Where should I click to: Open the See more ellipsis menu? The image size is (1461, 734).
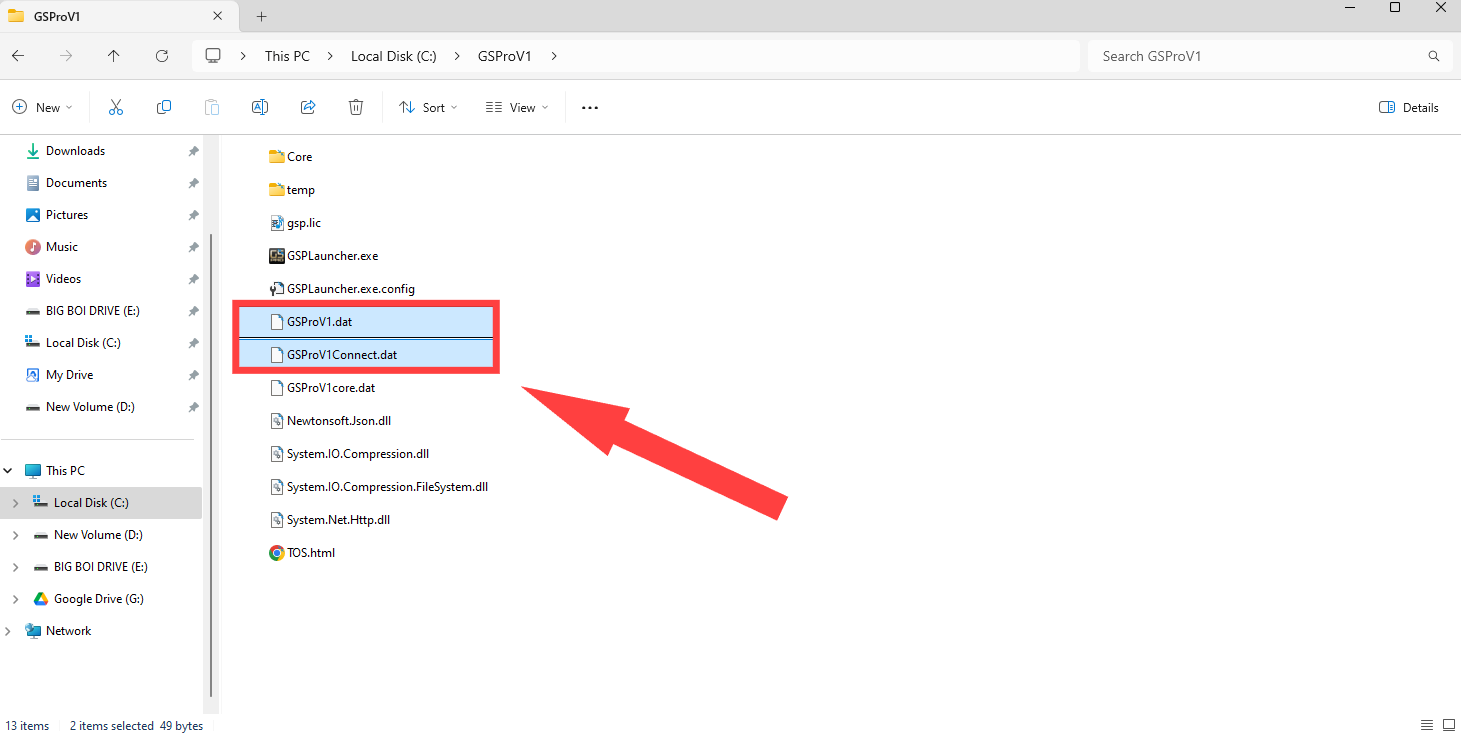coord(590,107)
